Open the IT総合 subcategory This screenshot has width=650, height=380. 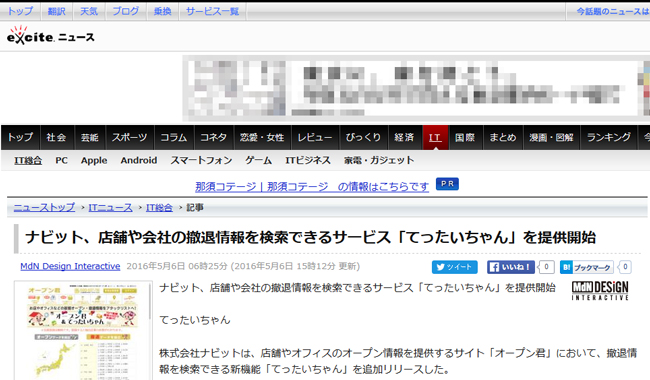click(x=28, y=160)
